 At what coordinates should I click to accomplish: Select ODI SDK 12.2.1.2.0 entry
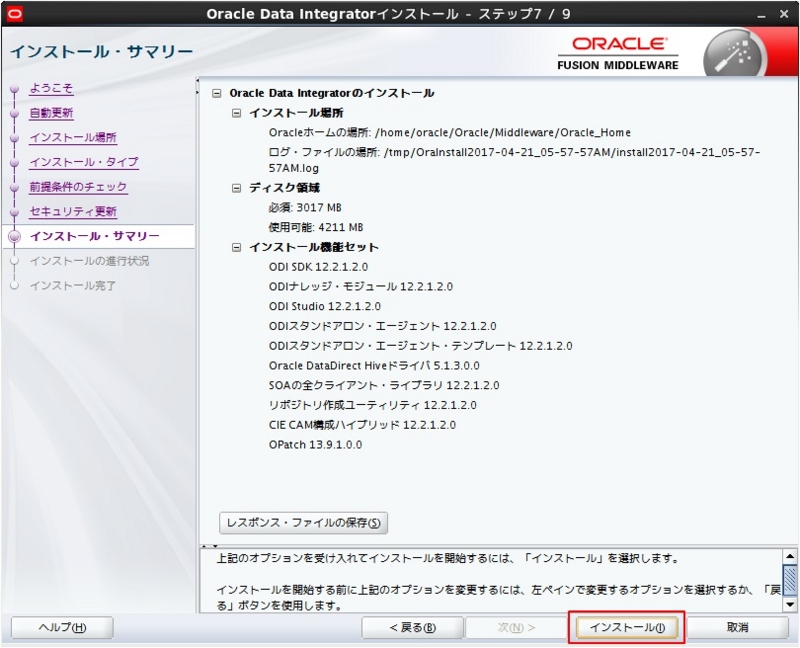pyautogui.click(x=318, y=267)
